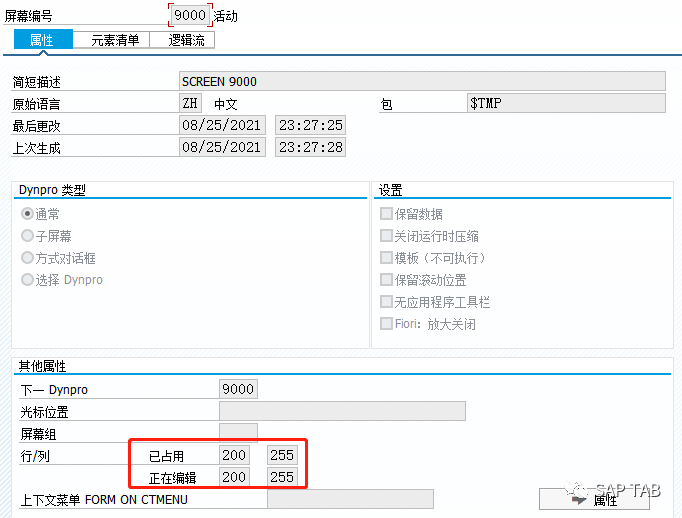This screenshot has height=518, width=682.
Task: Switch to the 属性 tab
Action: click(43, 40)
